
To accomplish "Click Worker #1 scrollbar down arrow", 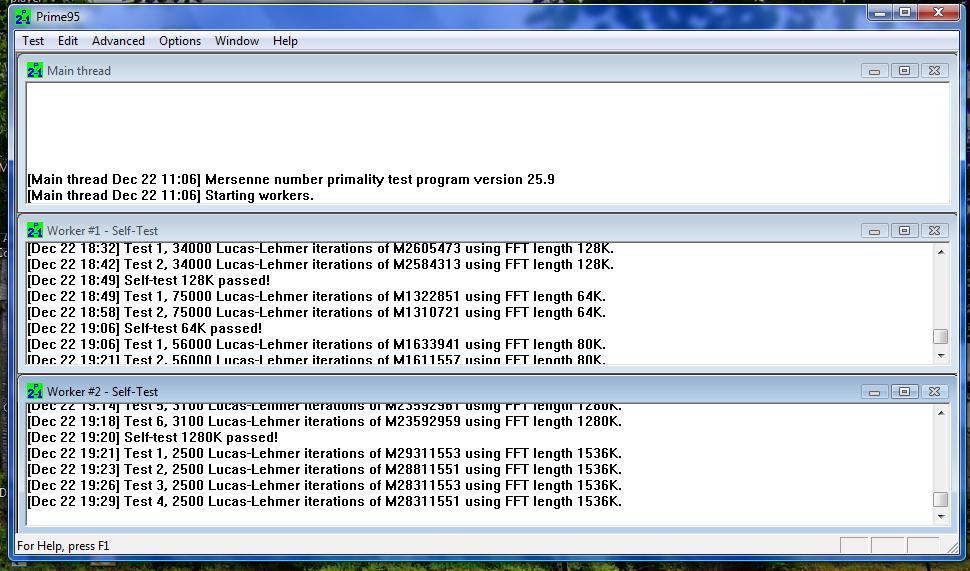I will (941, 356).
